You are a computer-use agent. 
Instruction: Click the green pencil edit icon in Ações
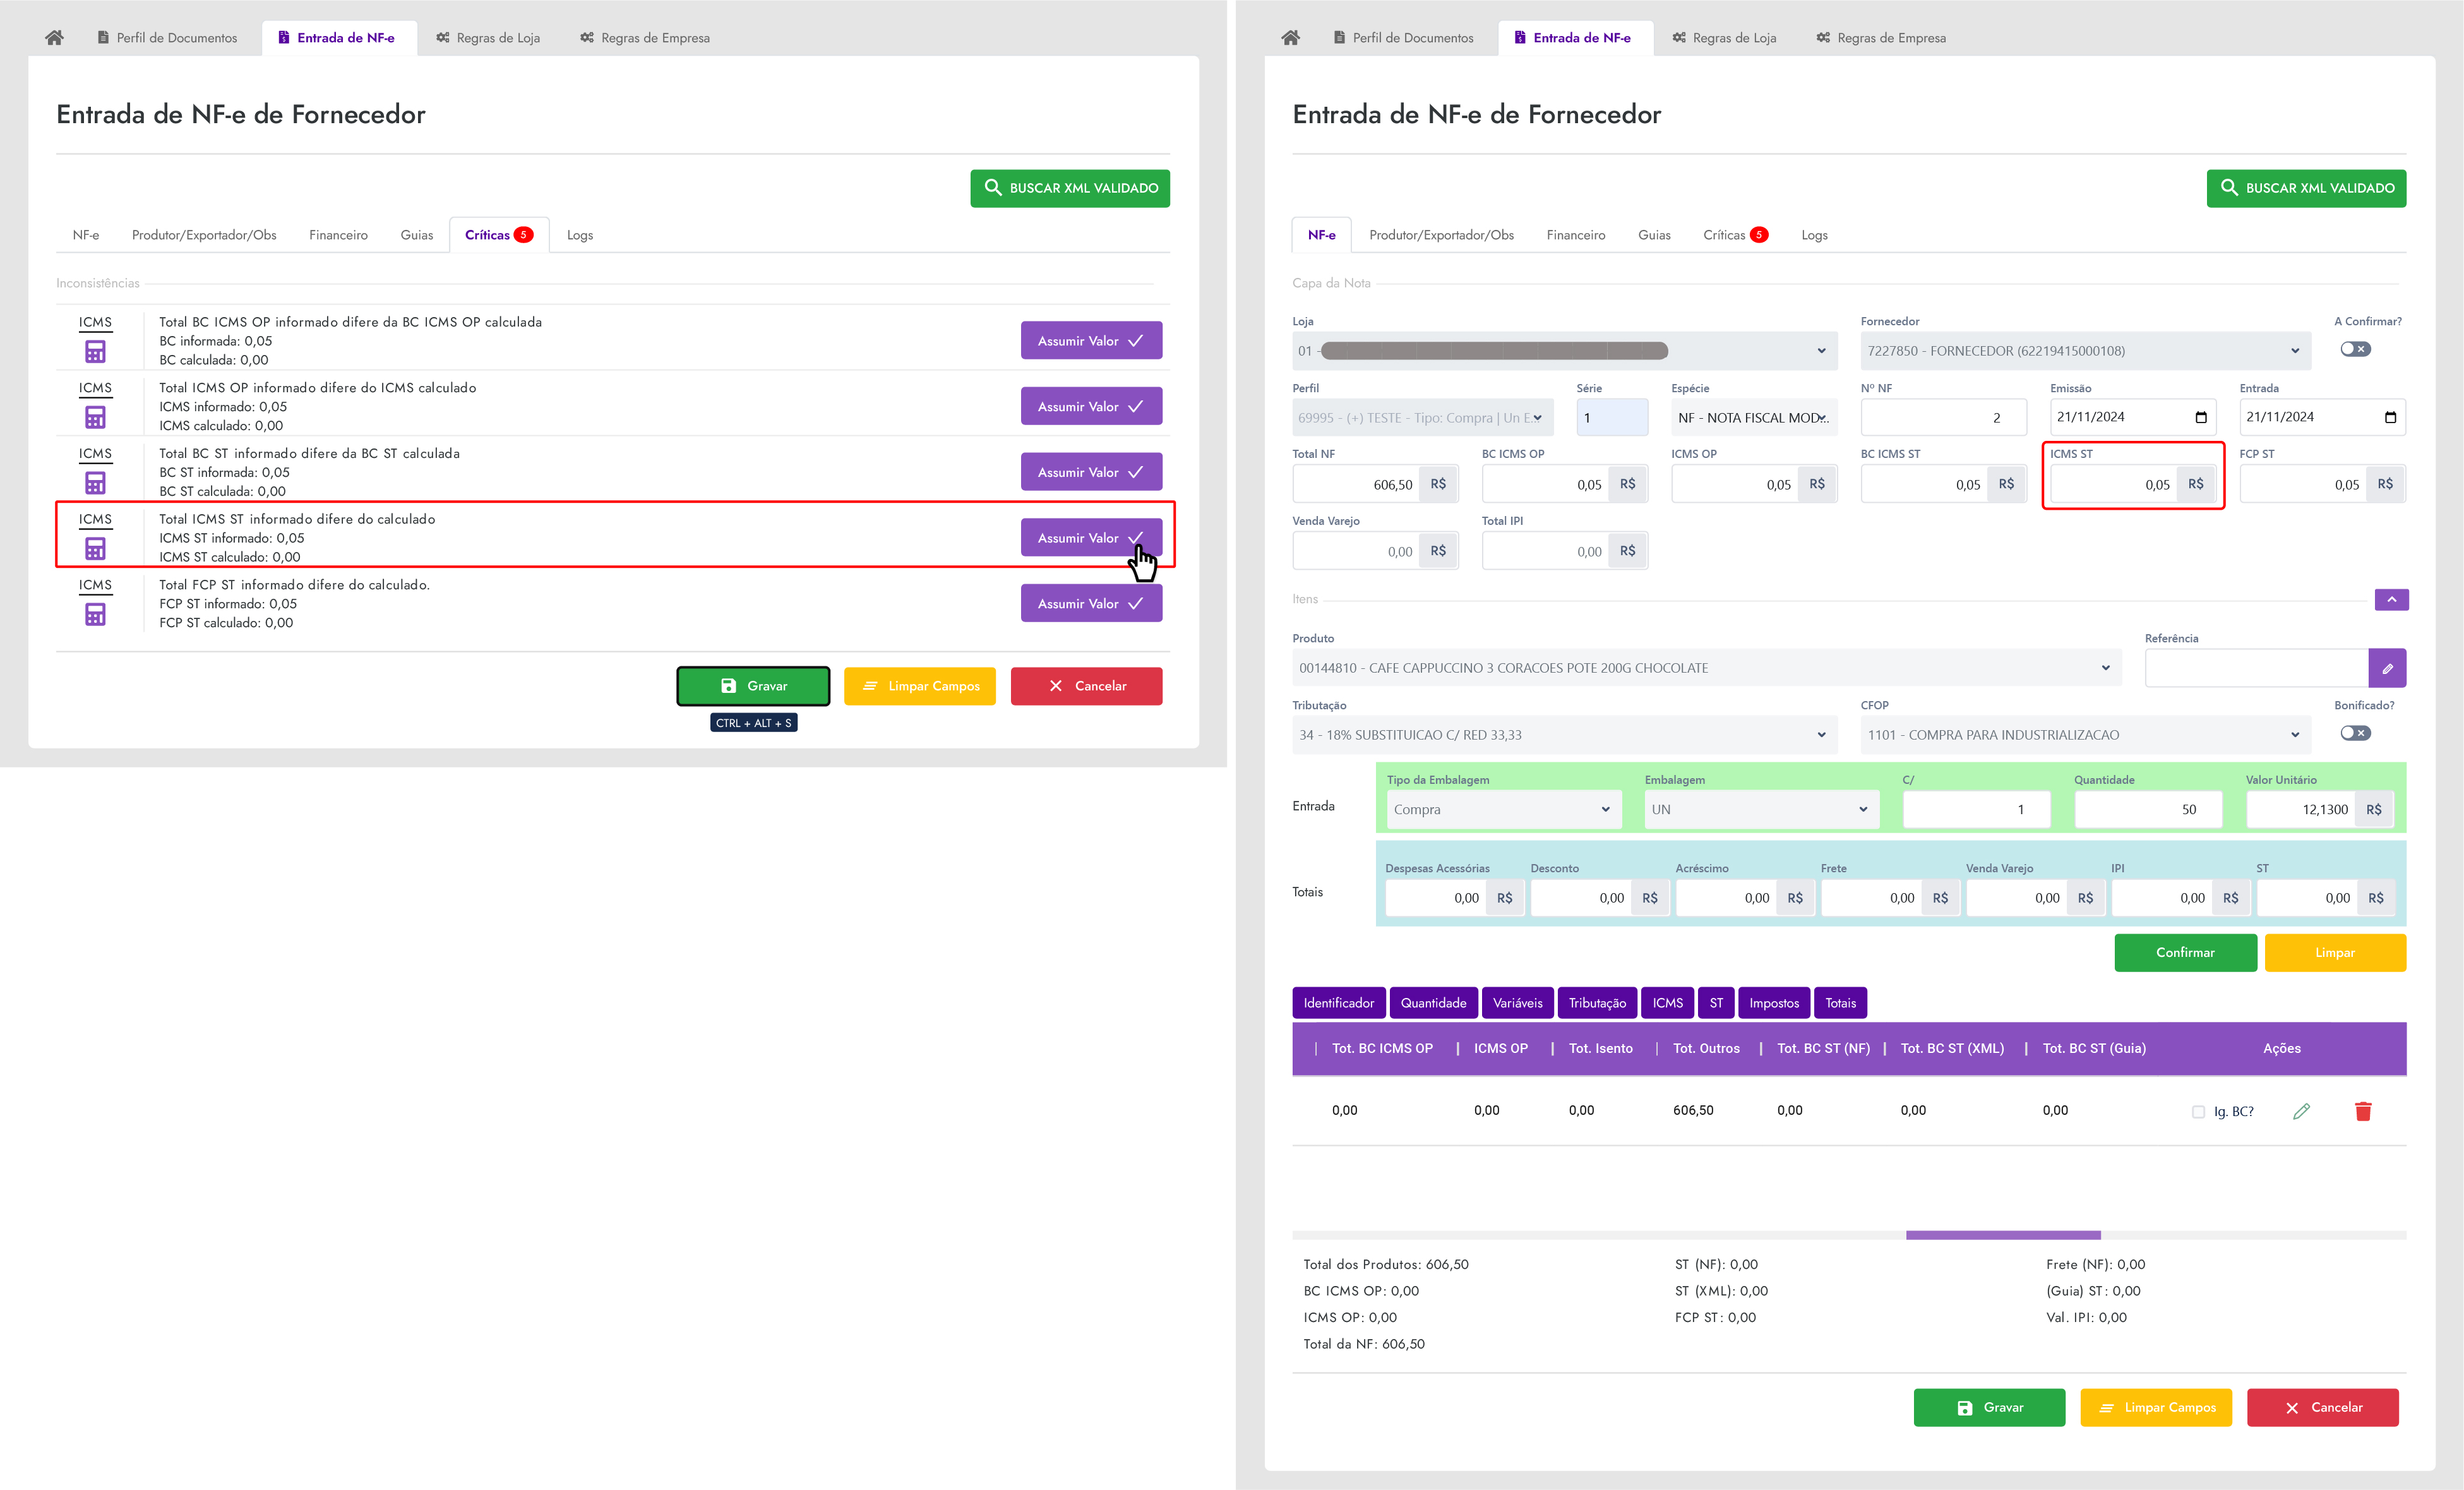[x=2301, y=1111]
